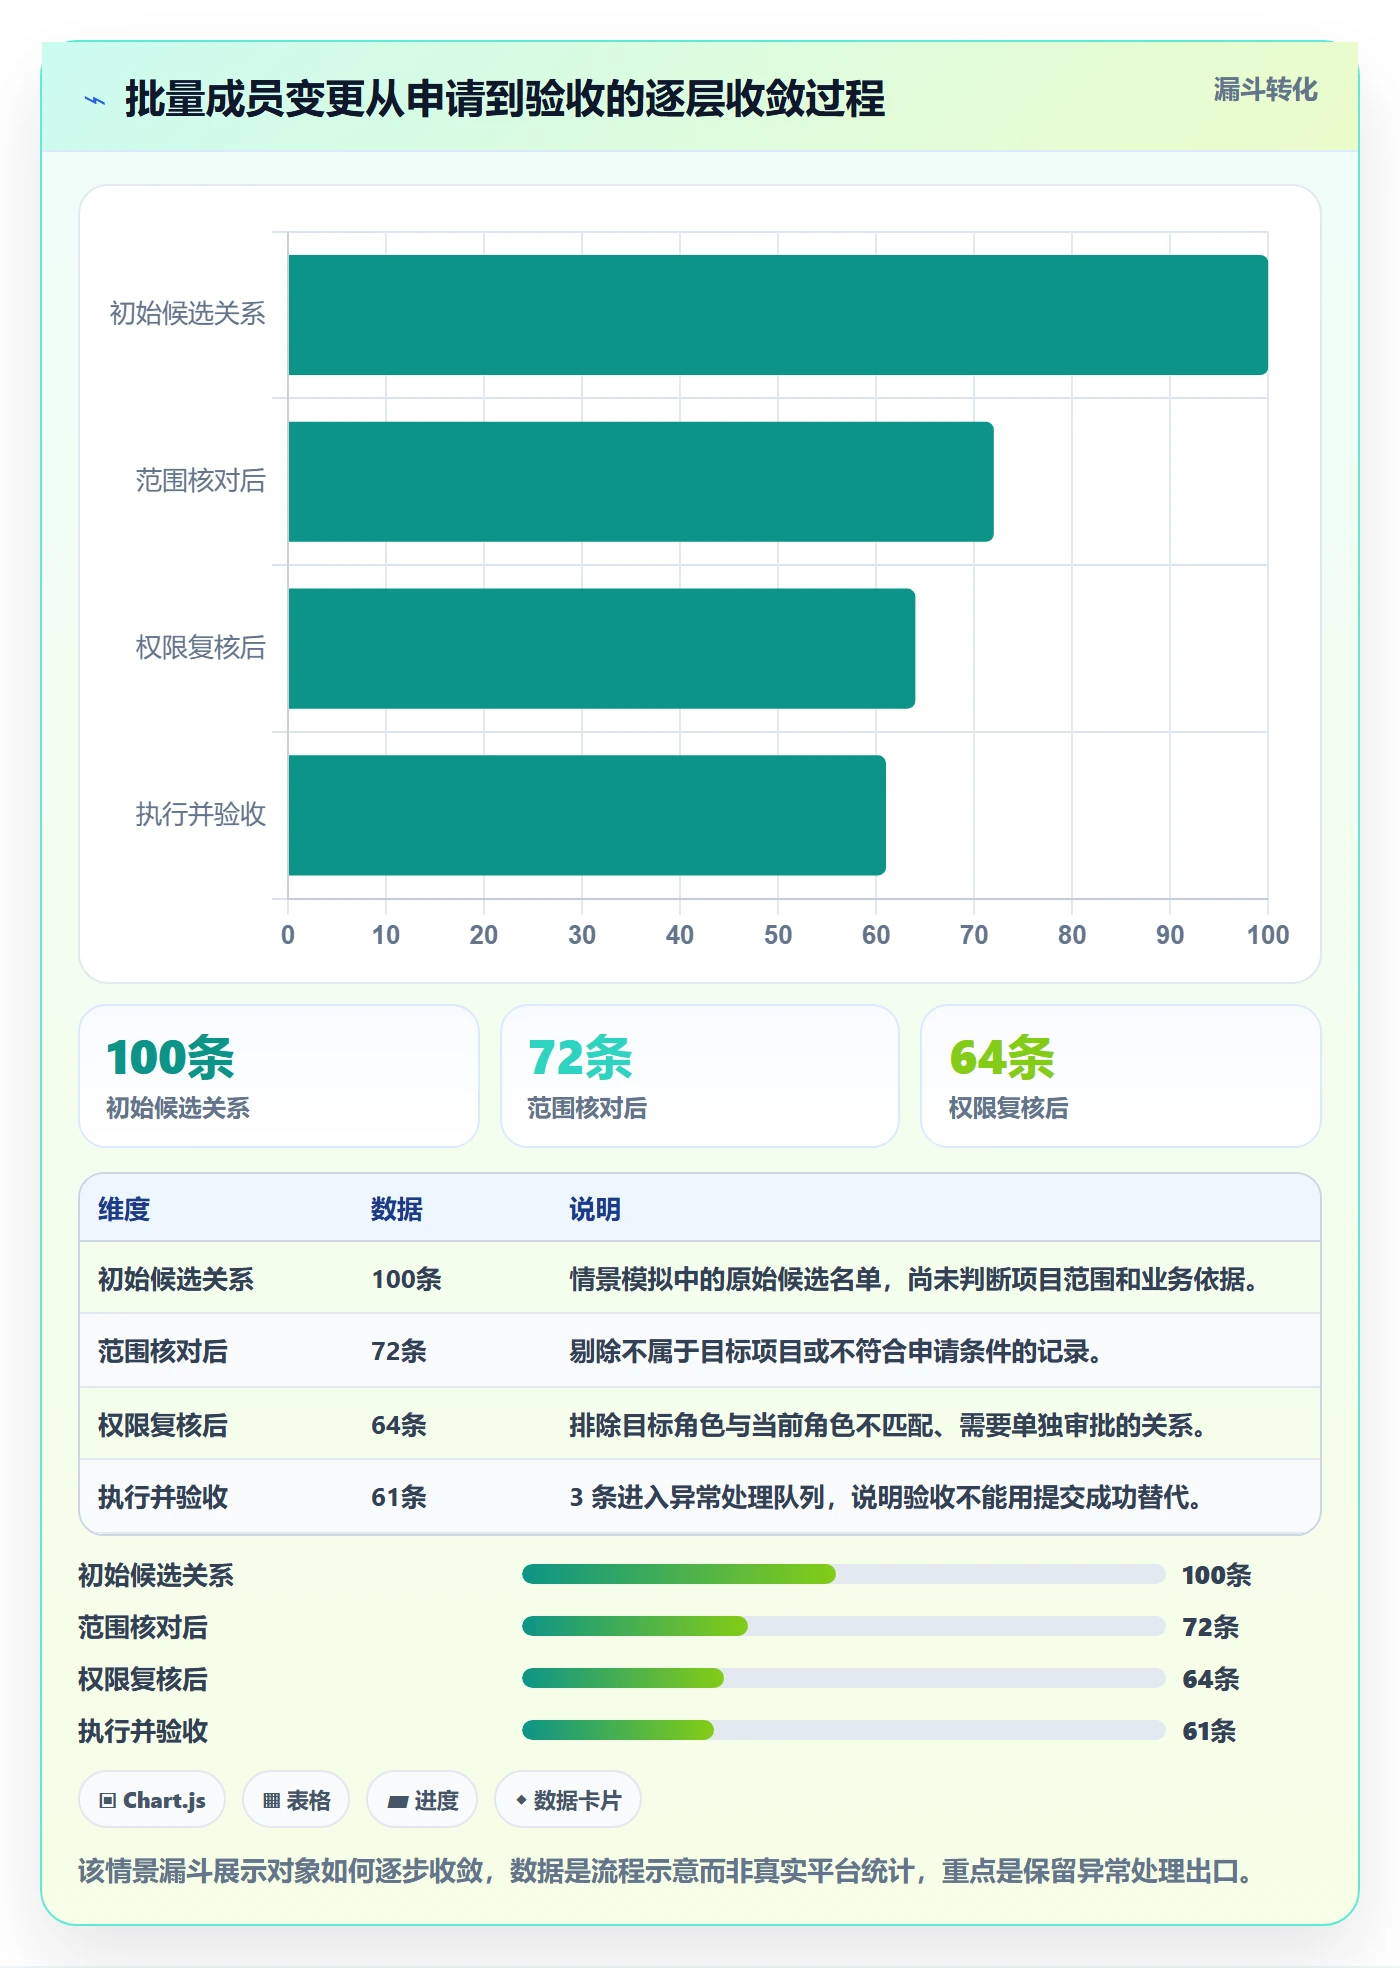Image resolution: width=1400 pixels, height=1968 pixels.
Task: Click the description starting 3 条进入异常处理队列
Action: click(x=886, y=1497)
